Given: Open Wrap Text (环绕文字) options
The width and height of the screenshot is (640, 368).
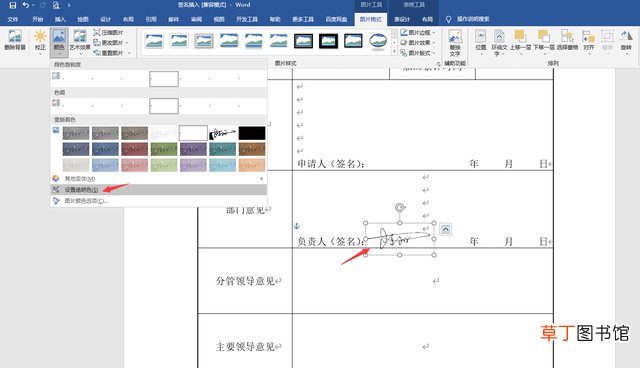Looking at the screenshot, I should 499,42.
